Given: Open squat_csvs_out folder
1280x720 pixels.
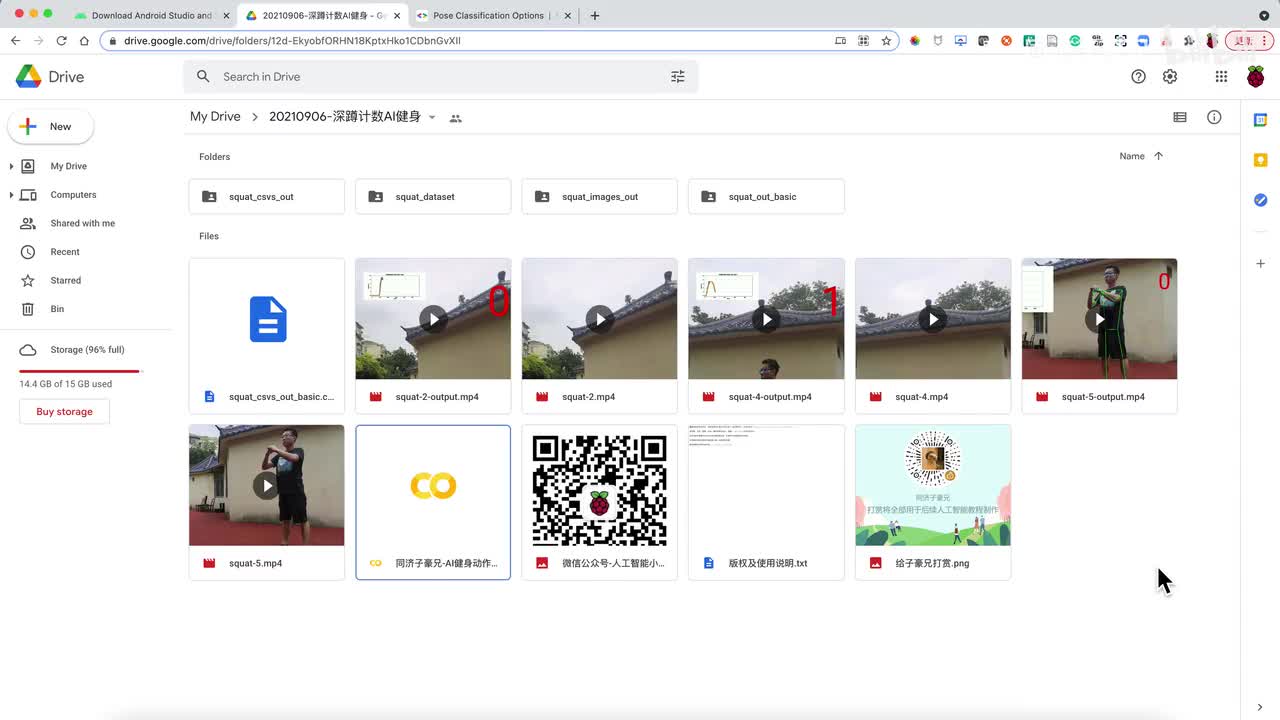Looking at the screenshot, I should pyautogui.click(x=267, y=197).
